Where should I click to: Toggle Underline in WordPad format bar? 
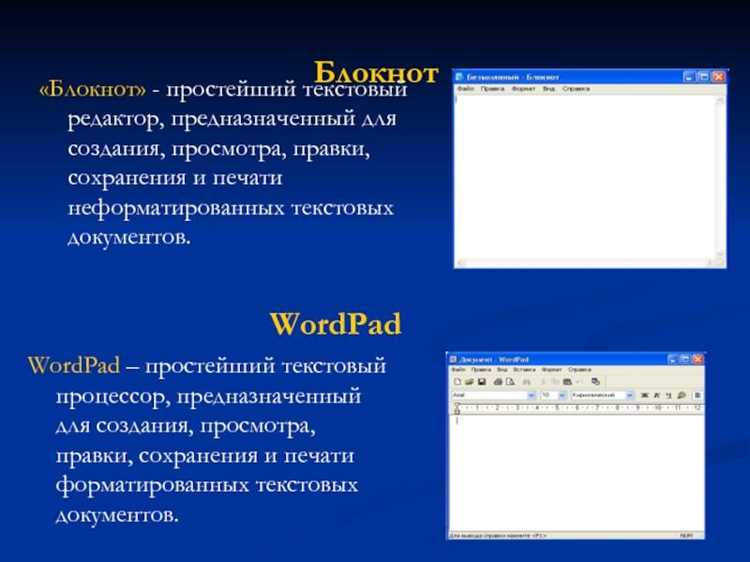point(669,396)
